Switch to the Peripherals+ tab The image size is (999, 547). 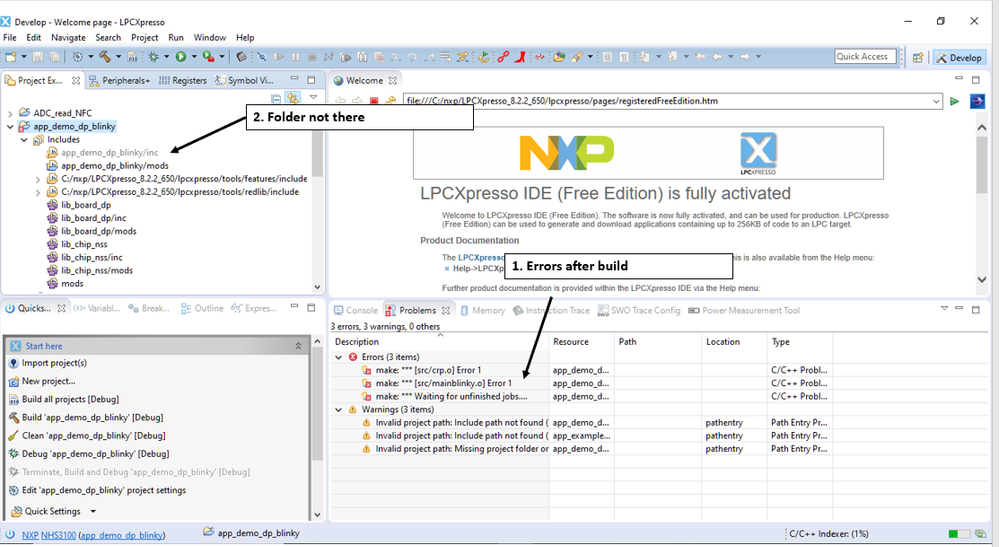[x=119, y=80]
